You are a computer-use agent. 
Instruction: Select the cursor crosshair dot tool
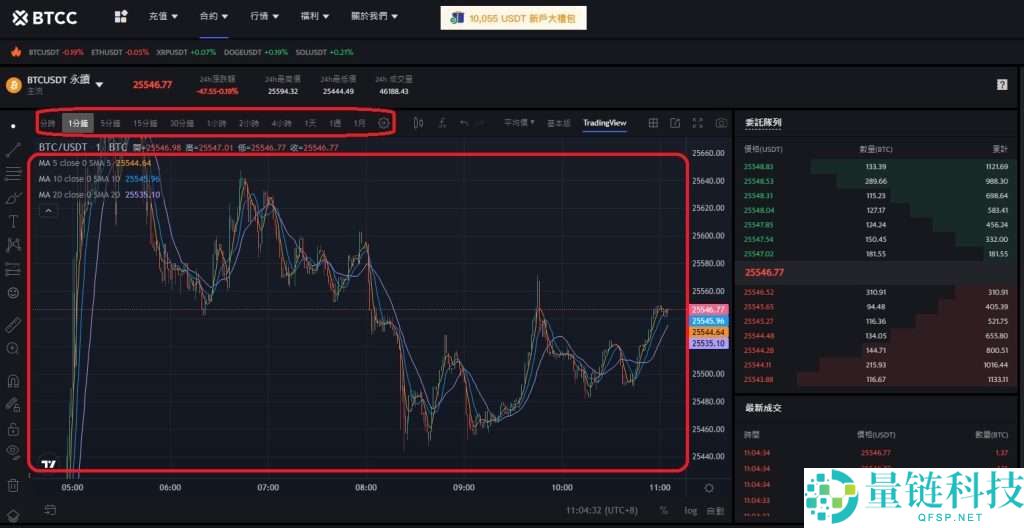point(13,125)
